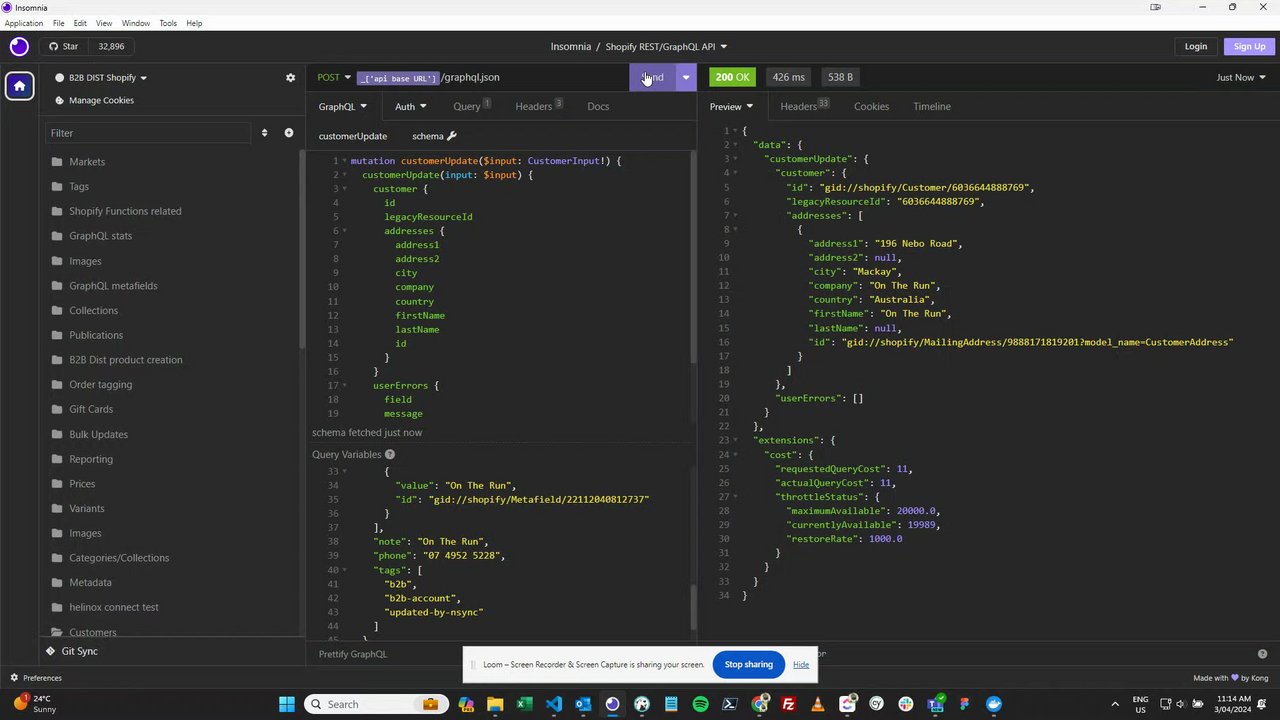Image resolution: width=1280 pixels, height=720 pixels.
Task: Click the api base URL variable tag
Action: click(x=398, y=78)
